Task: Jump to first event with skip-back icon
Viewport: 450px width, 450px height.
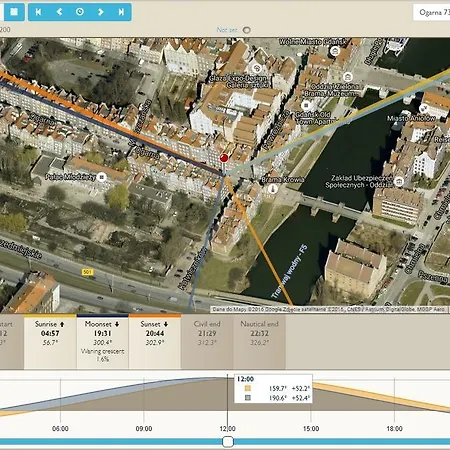Action: point(38,12)
